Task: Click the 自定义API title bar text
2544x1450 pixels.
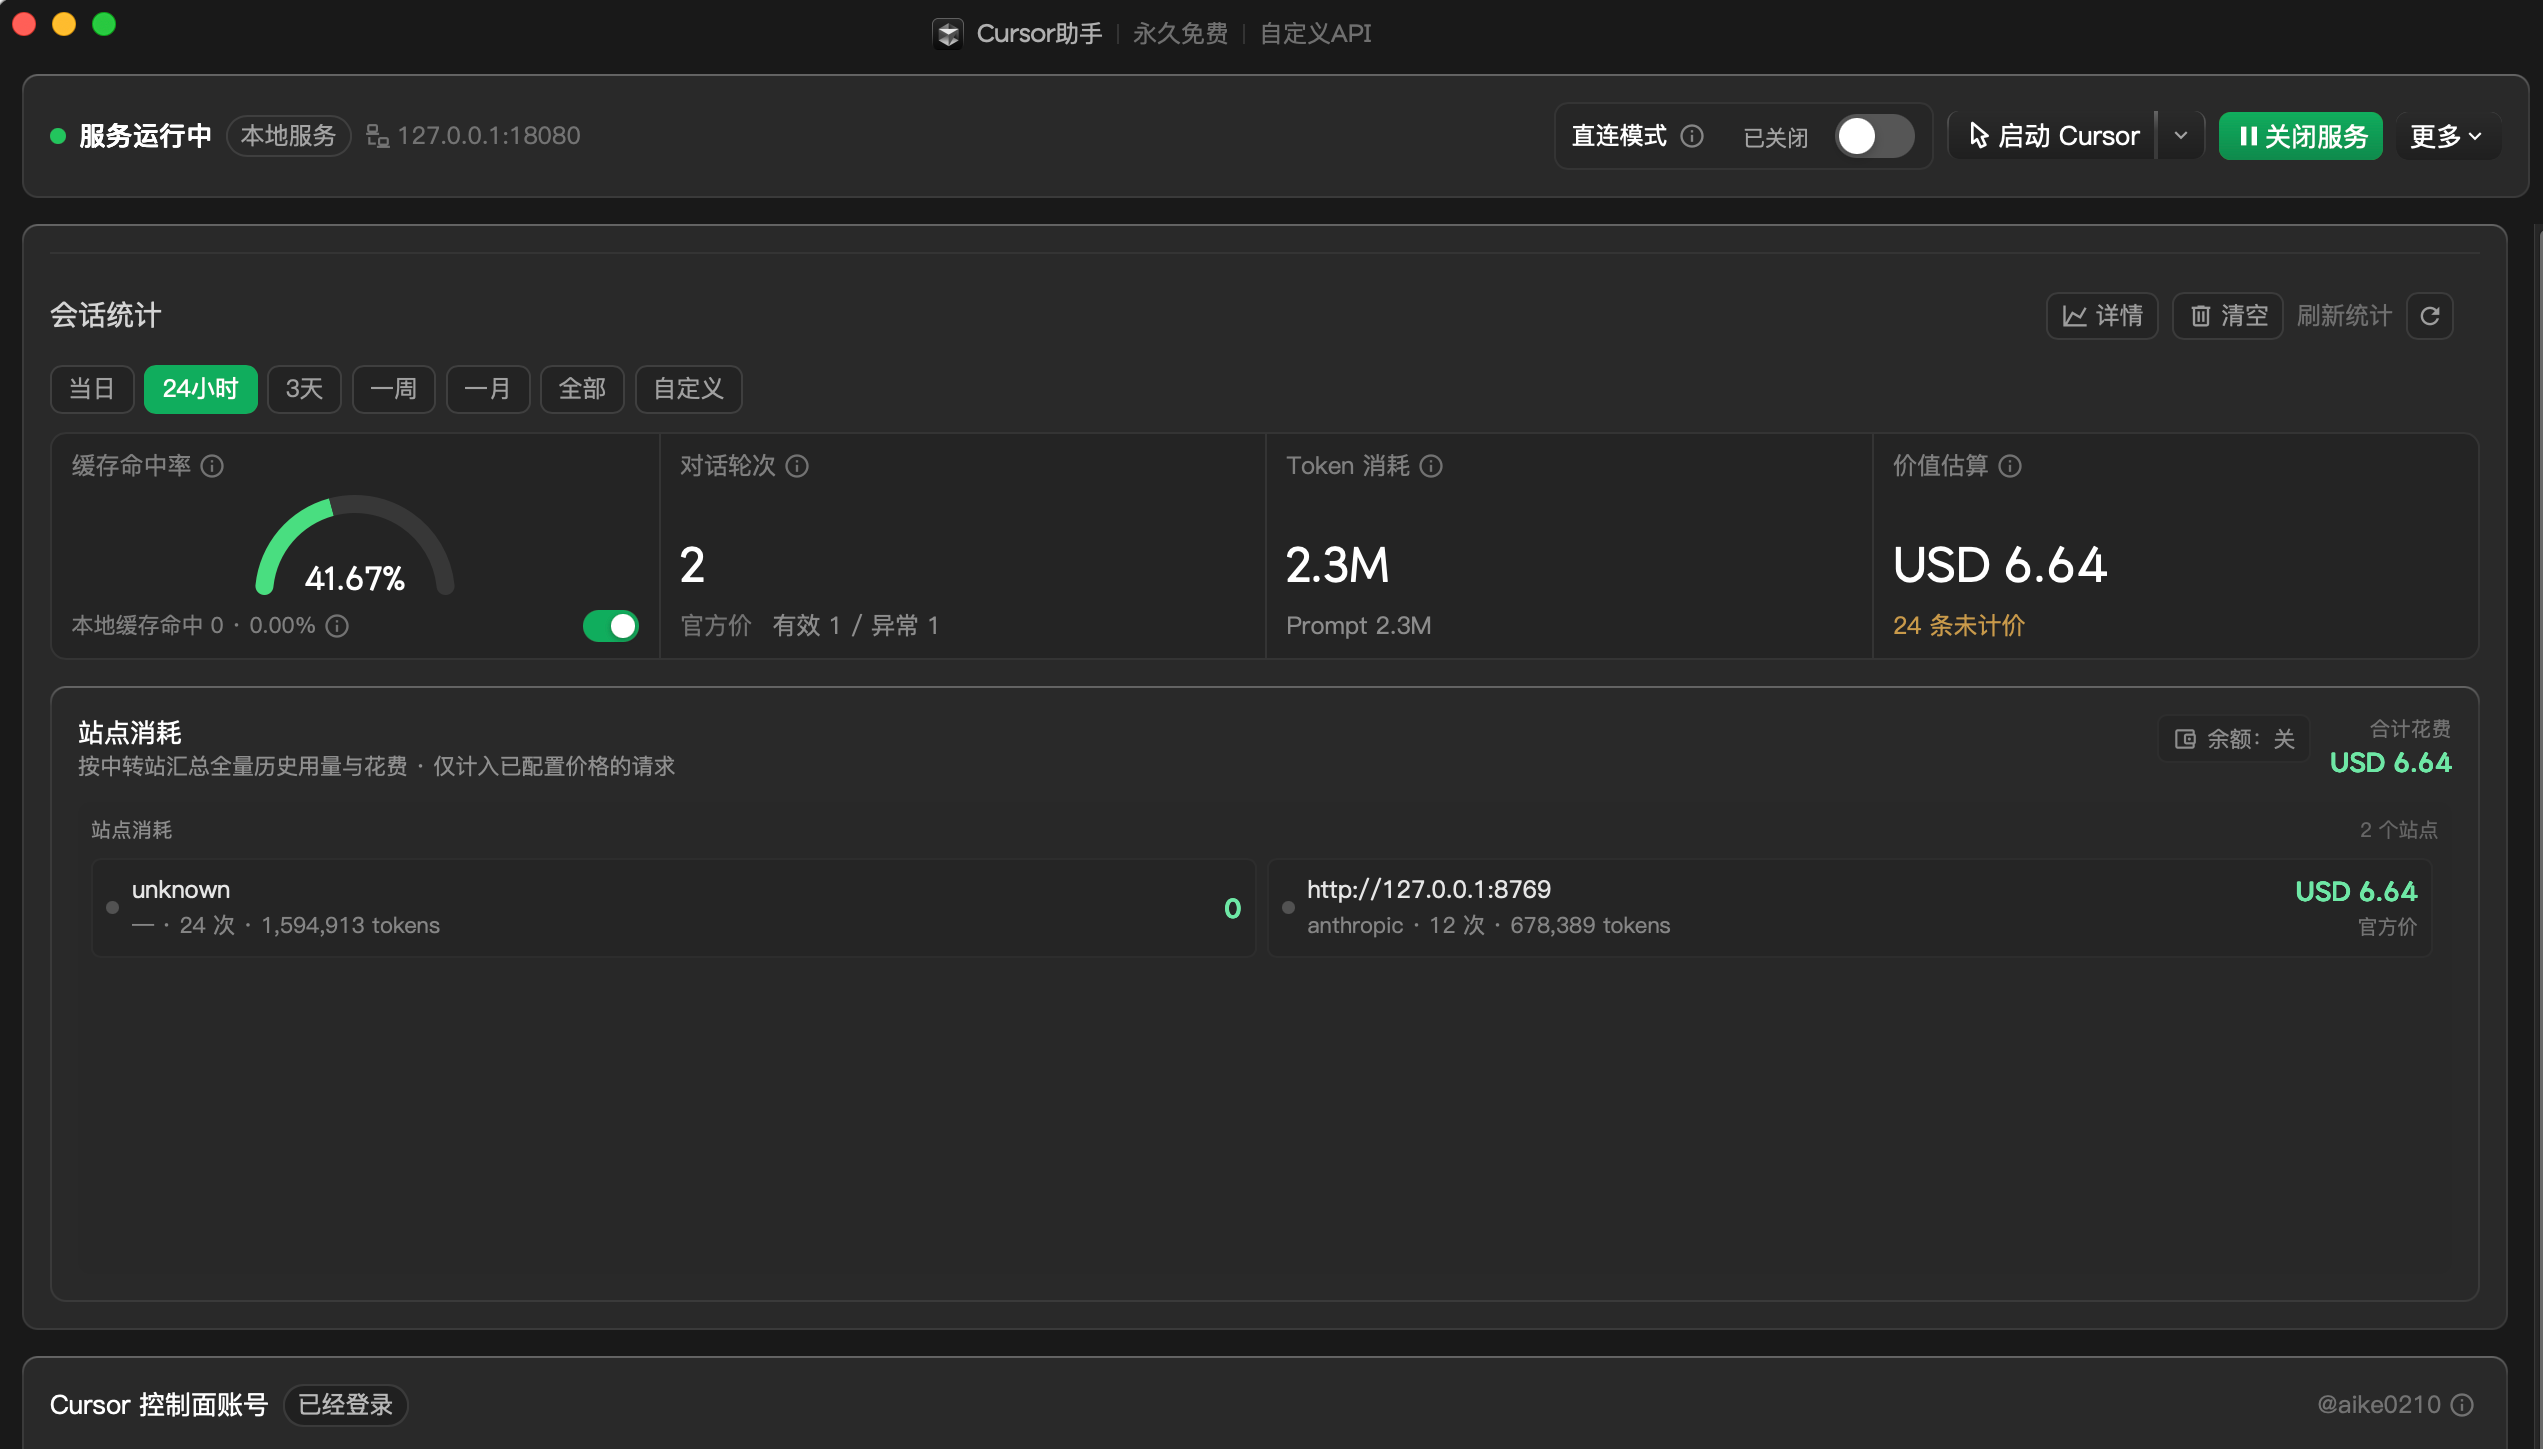Action: tap(1315, 34)
